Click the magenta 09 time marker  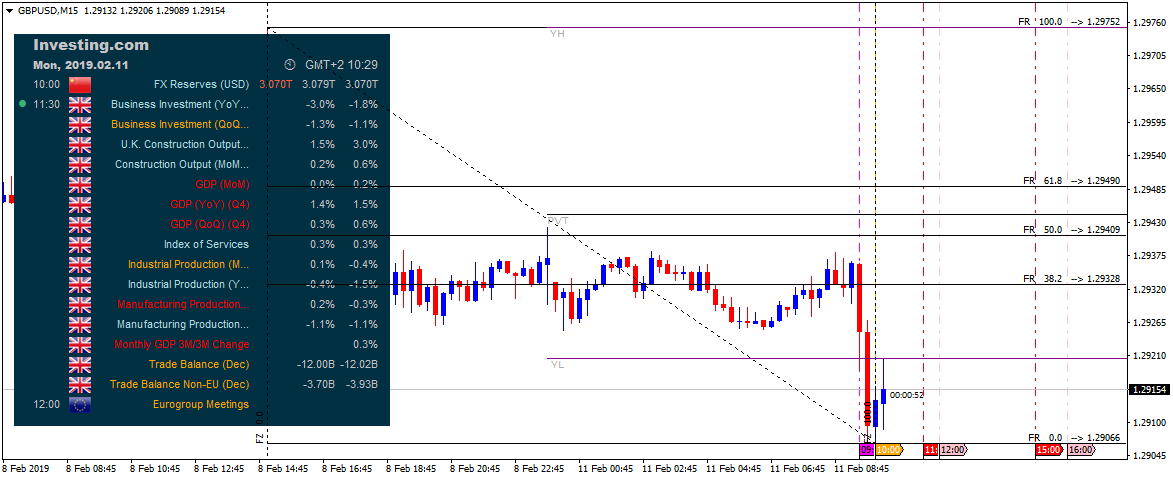866,450
